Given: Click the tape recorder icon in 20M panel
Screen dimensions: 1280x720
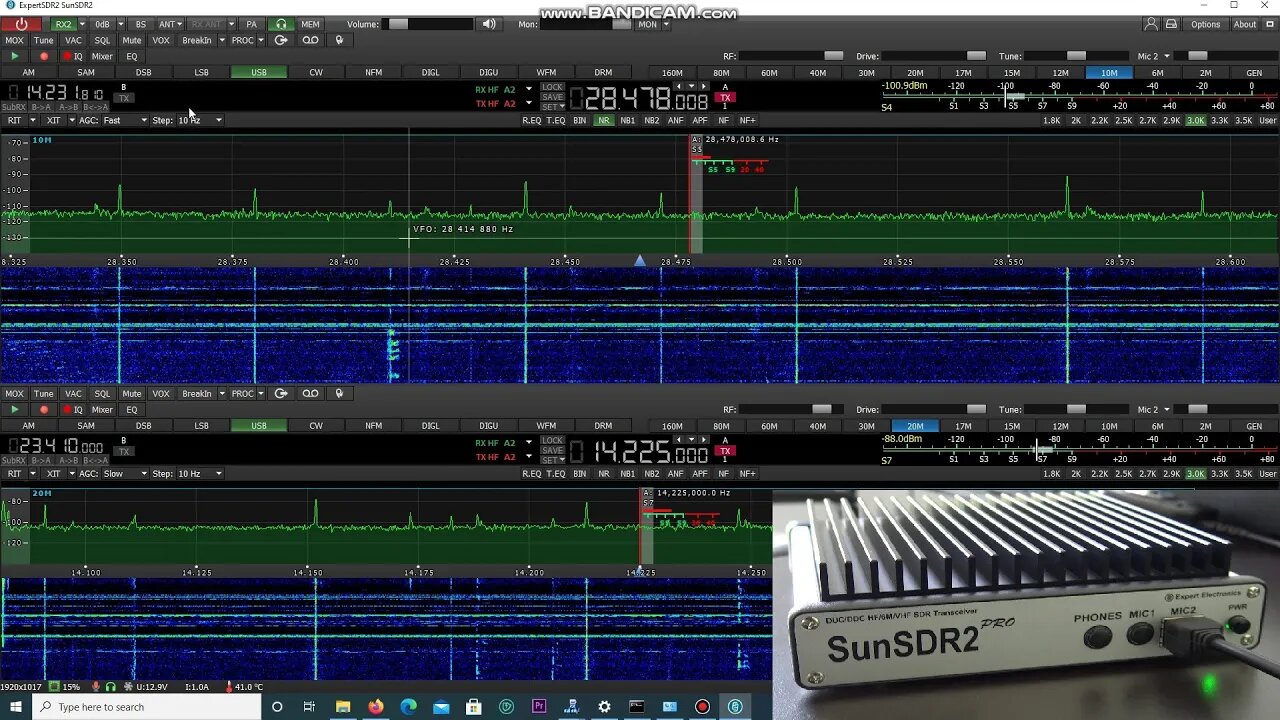Looking at the screenshot, I should [311, 393].
